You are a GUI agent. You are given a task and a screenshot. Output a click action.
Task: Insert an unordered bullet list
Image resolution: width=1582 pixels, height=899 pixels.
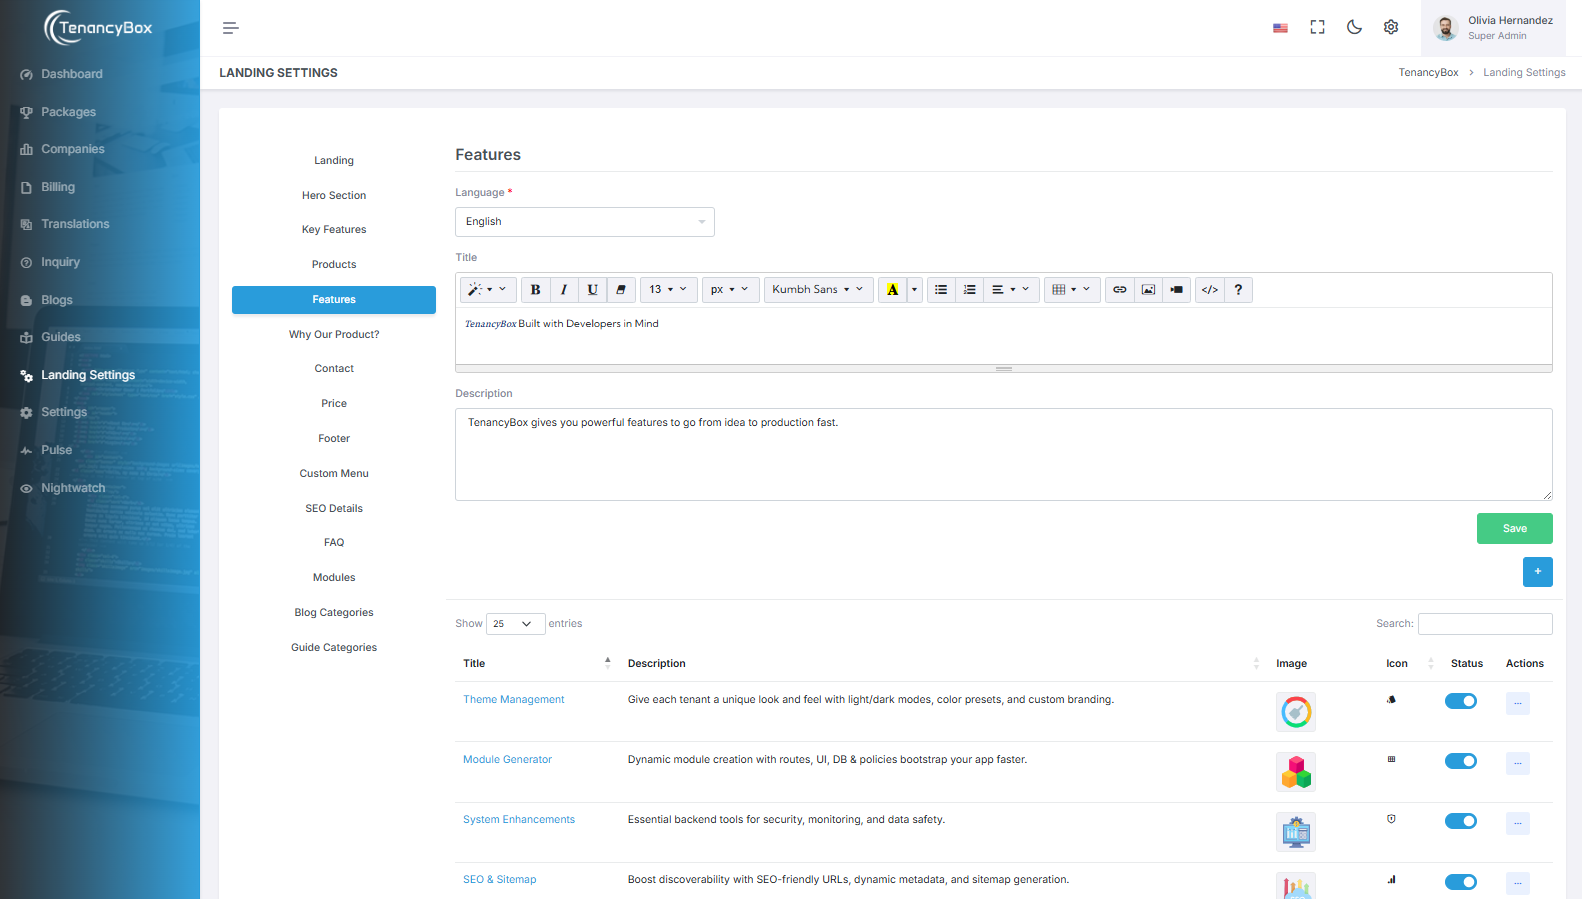point(941,290)
